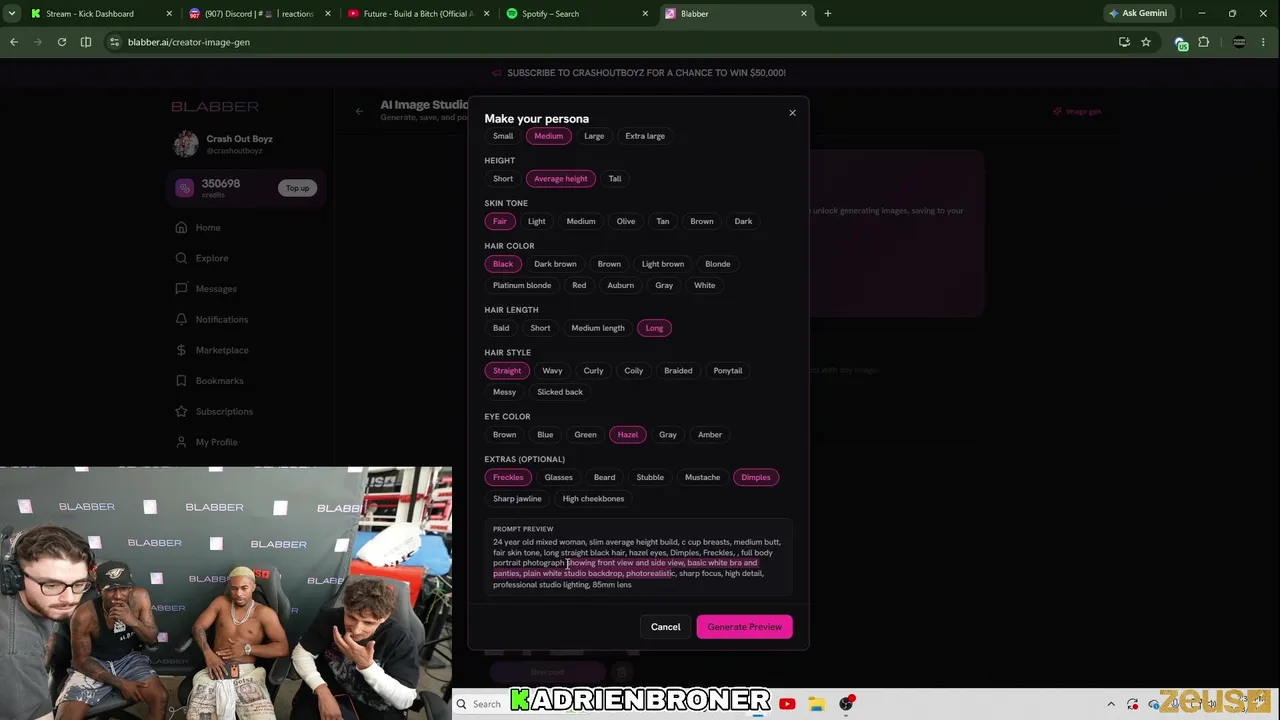Go back in browser history
This screenshot has height=720, width=1280.
click(x=13, y=42)
